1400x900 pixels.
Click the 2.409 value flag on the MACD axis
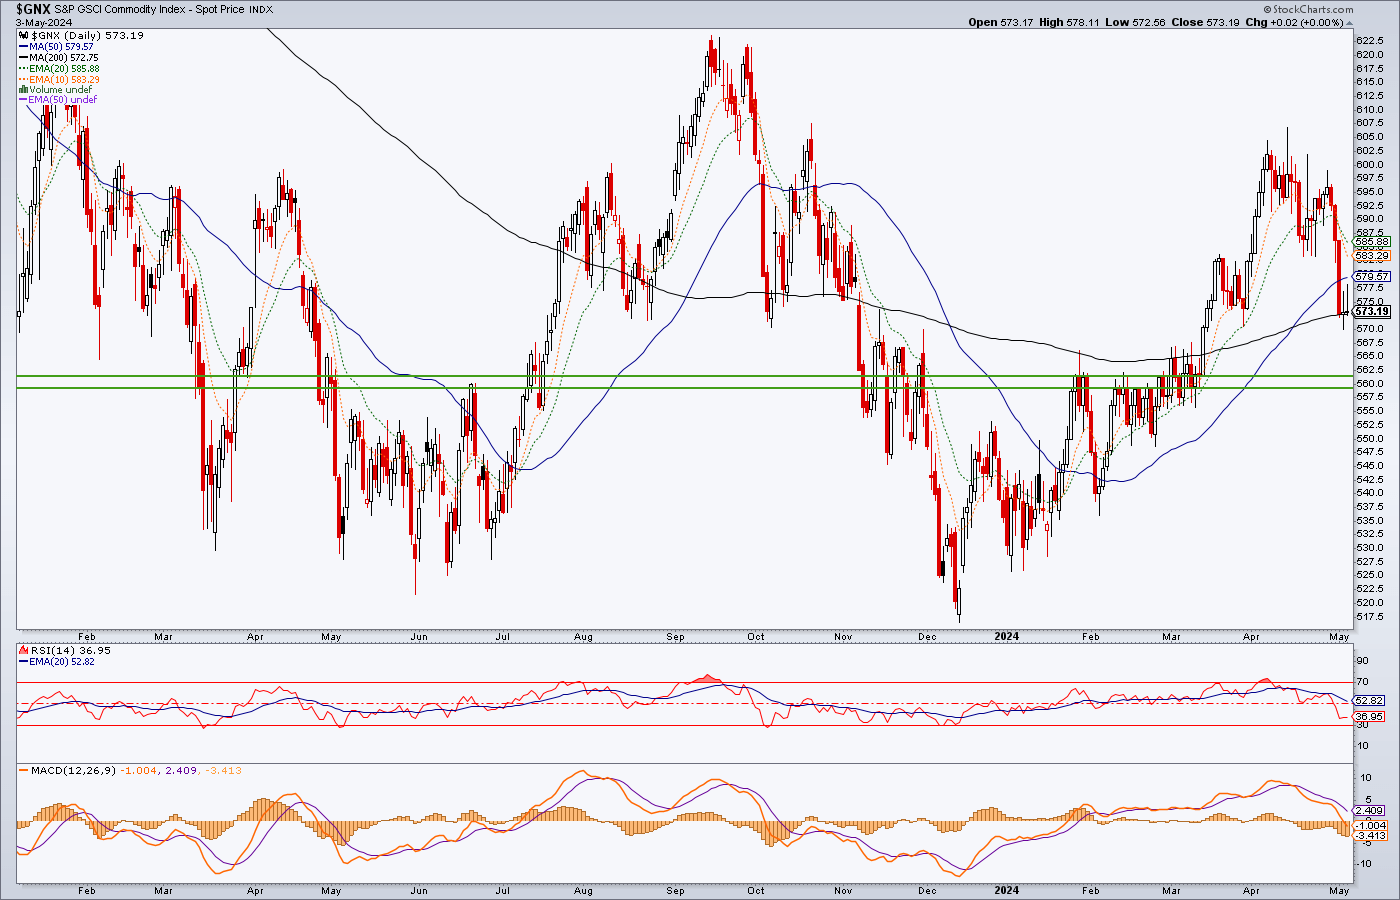click(1370, 811)
